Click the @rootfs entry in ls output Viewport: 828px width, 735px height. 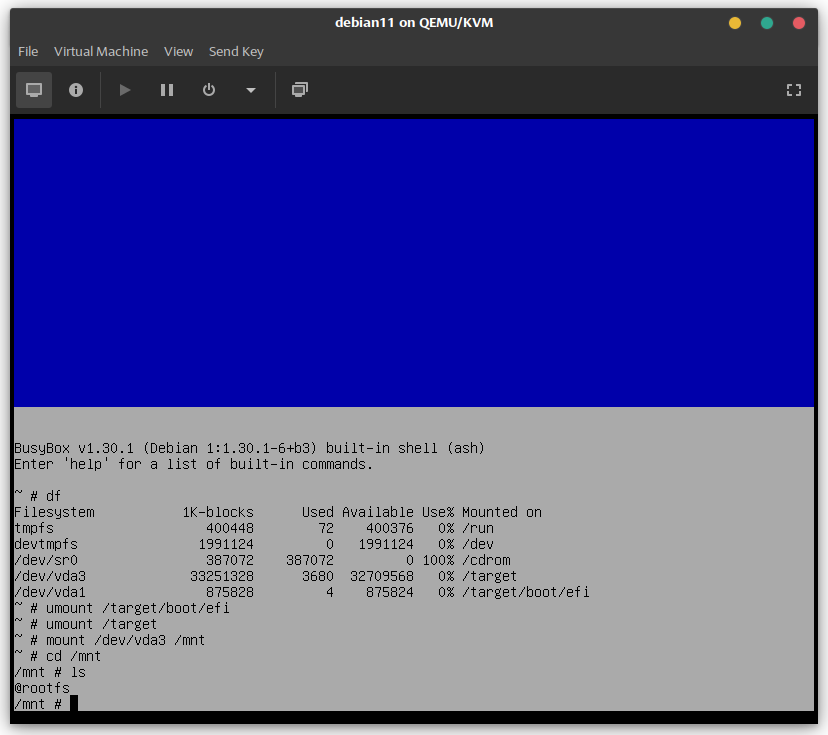pyautogui.click(x=42, y=688)
